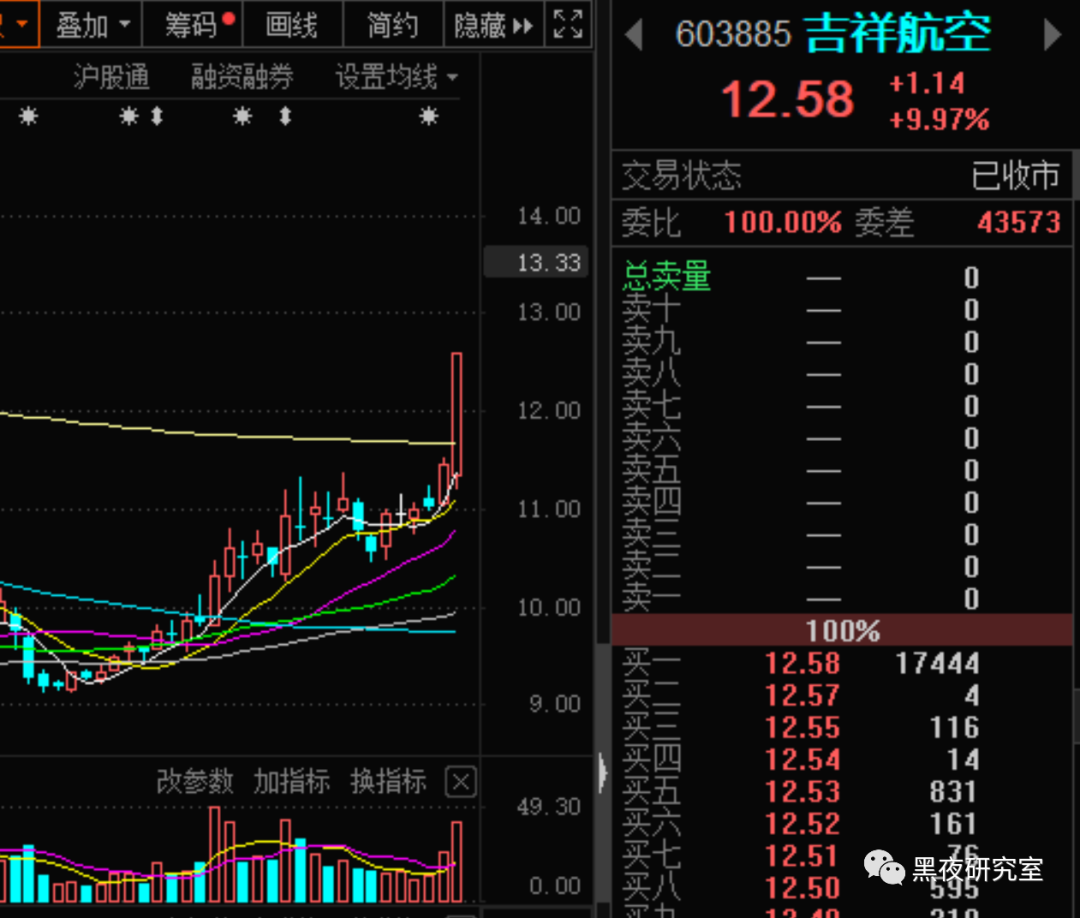Click the 委差 value 43573
The height and width of the screenshot is (918, 1080).
coord(1019,222)
